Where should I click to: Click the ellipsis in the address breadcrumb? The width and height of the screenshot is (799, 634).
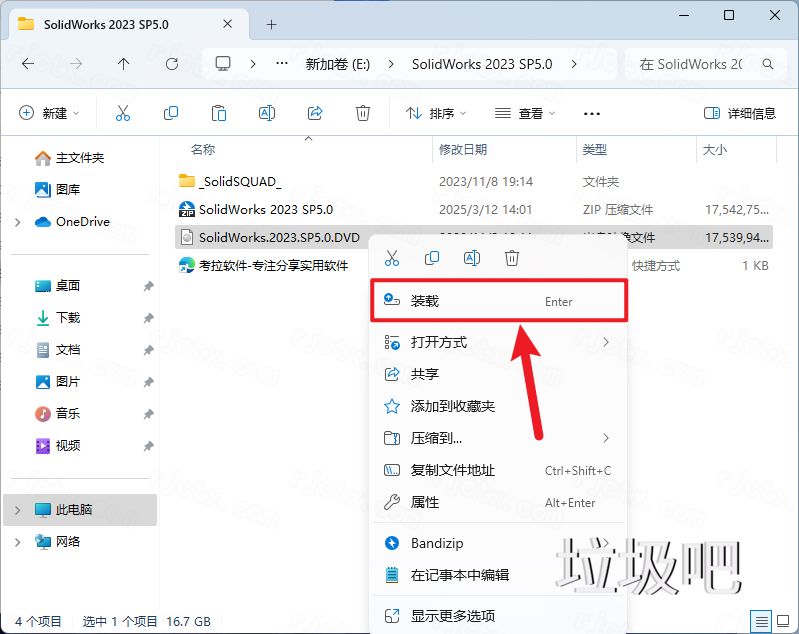point(282,64)
